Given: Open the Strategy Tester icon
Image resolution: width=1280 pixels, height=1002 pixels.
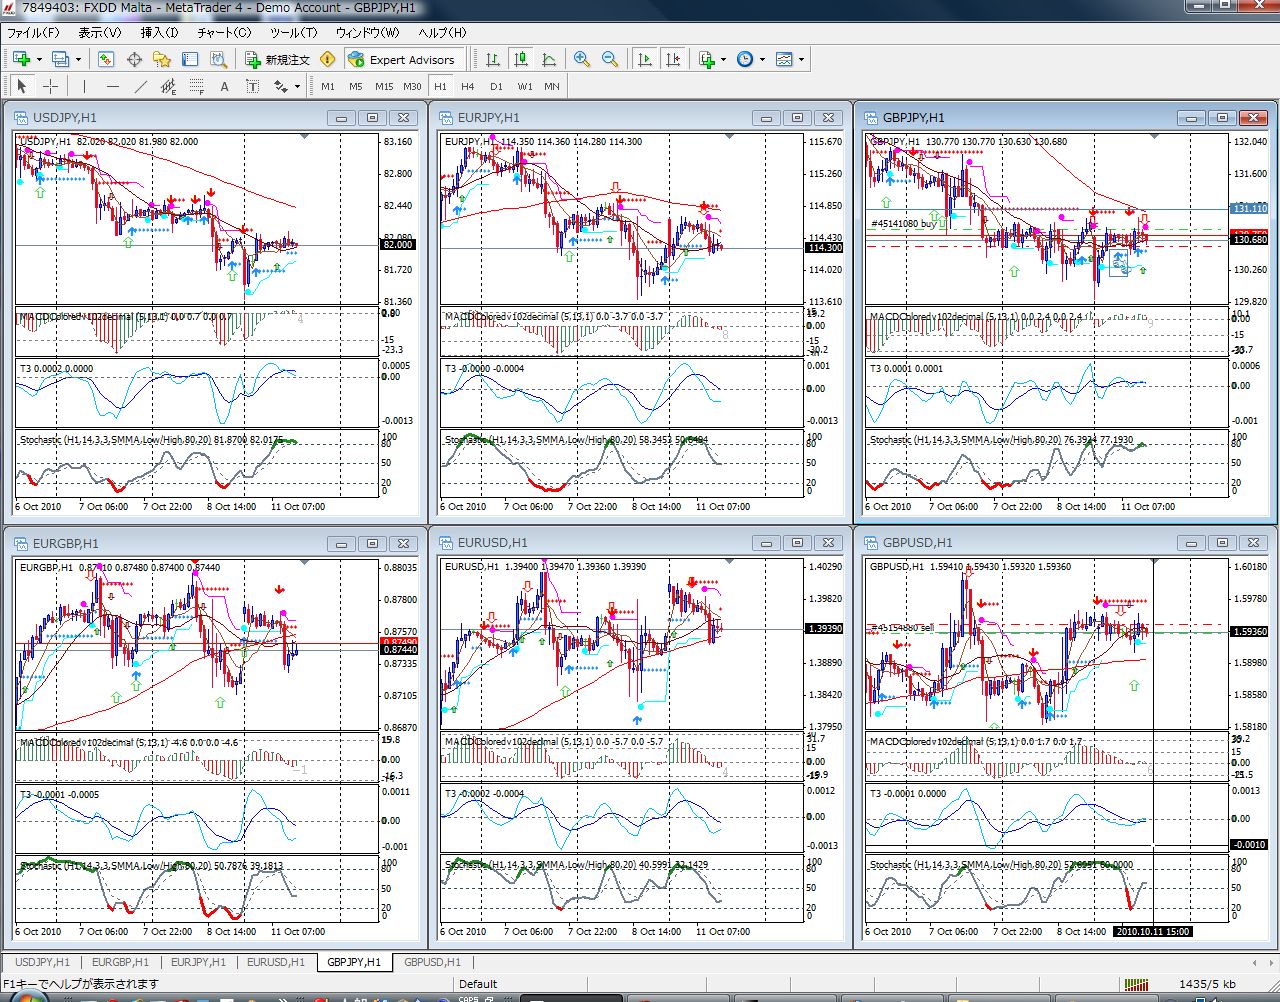Looking at the screenshot, I should (x=218, y=59).
